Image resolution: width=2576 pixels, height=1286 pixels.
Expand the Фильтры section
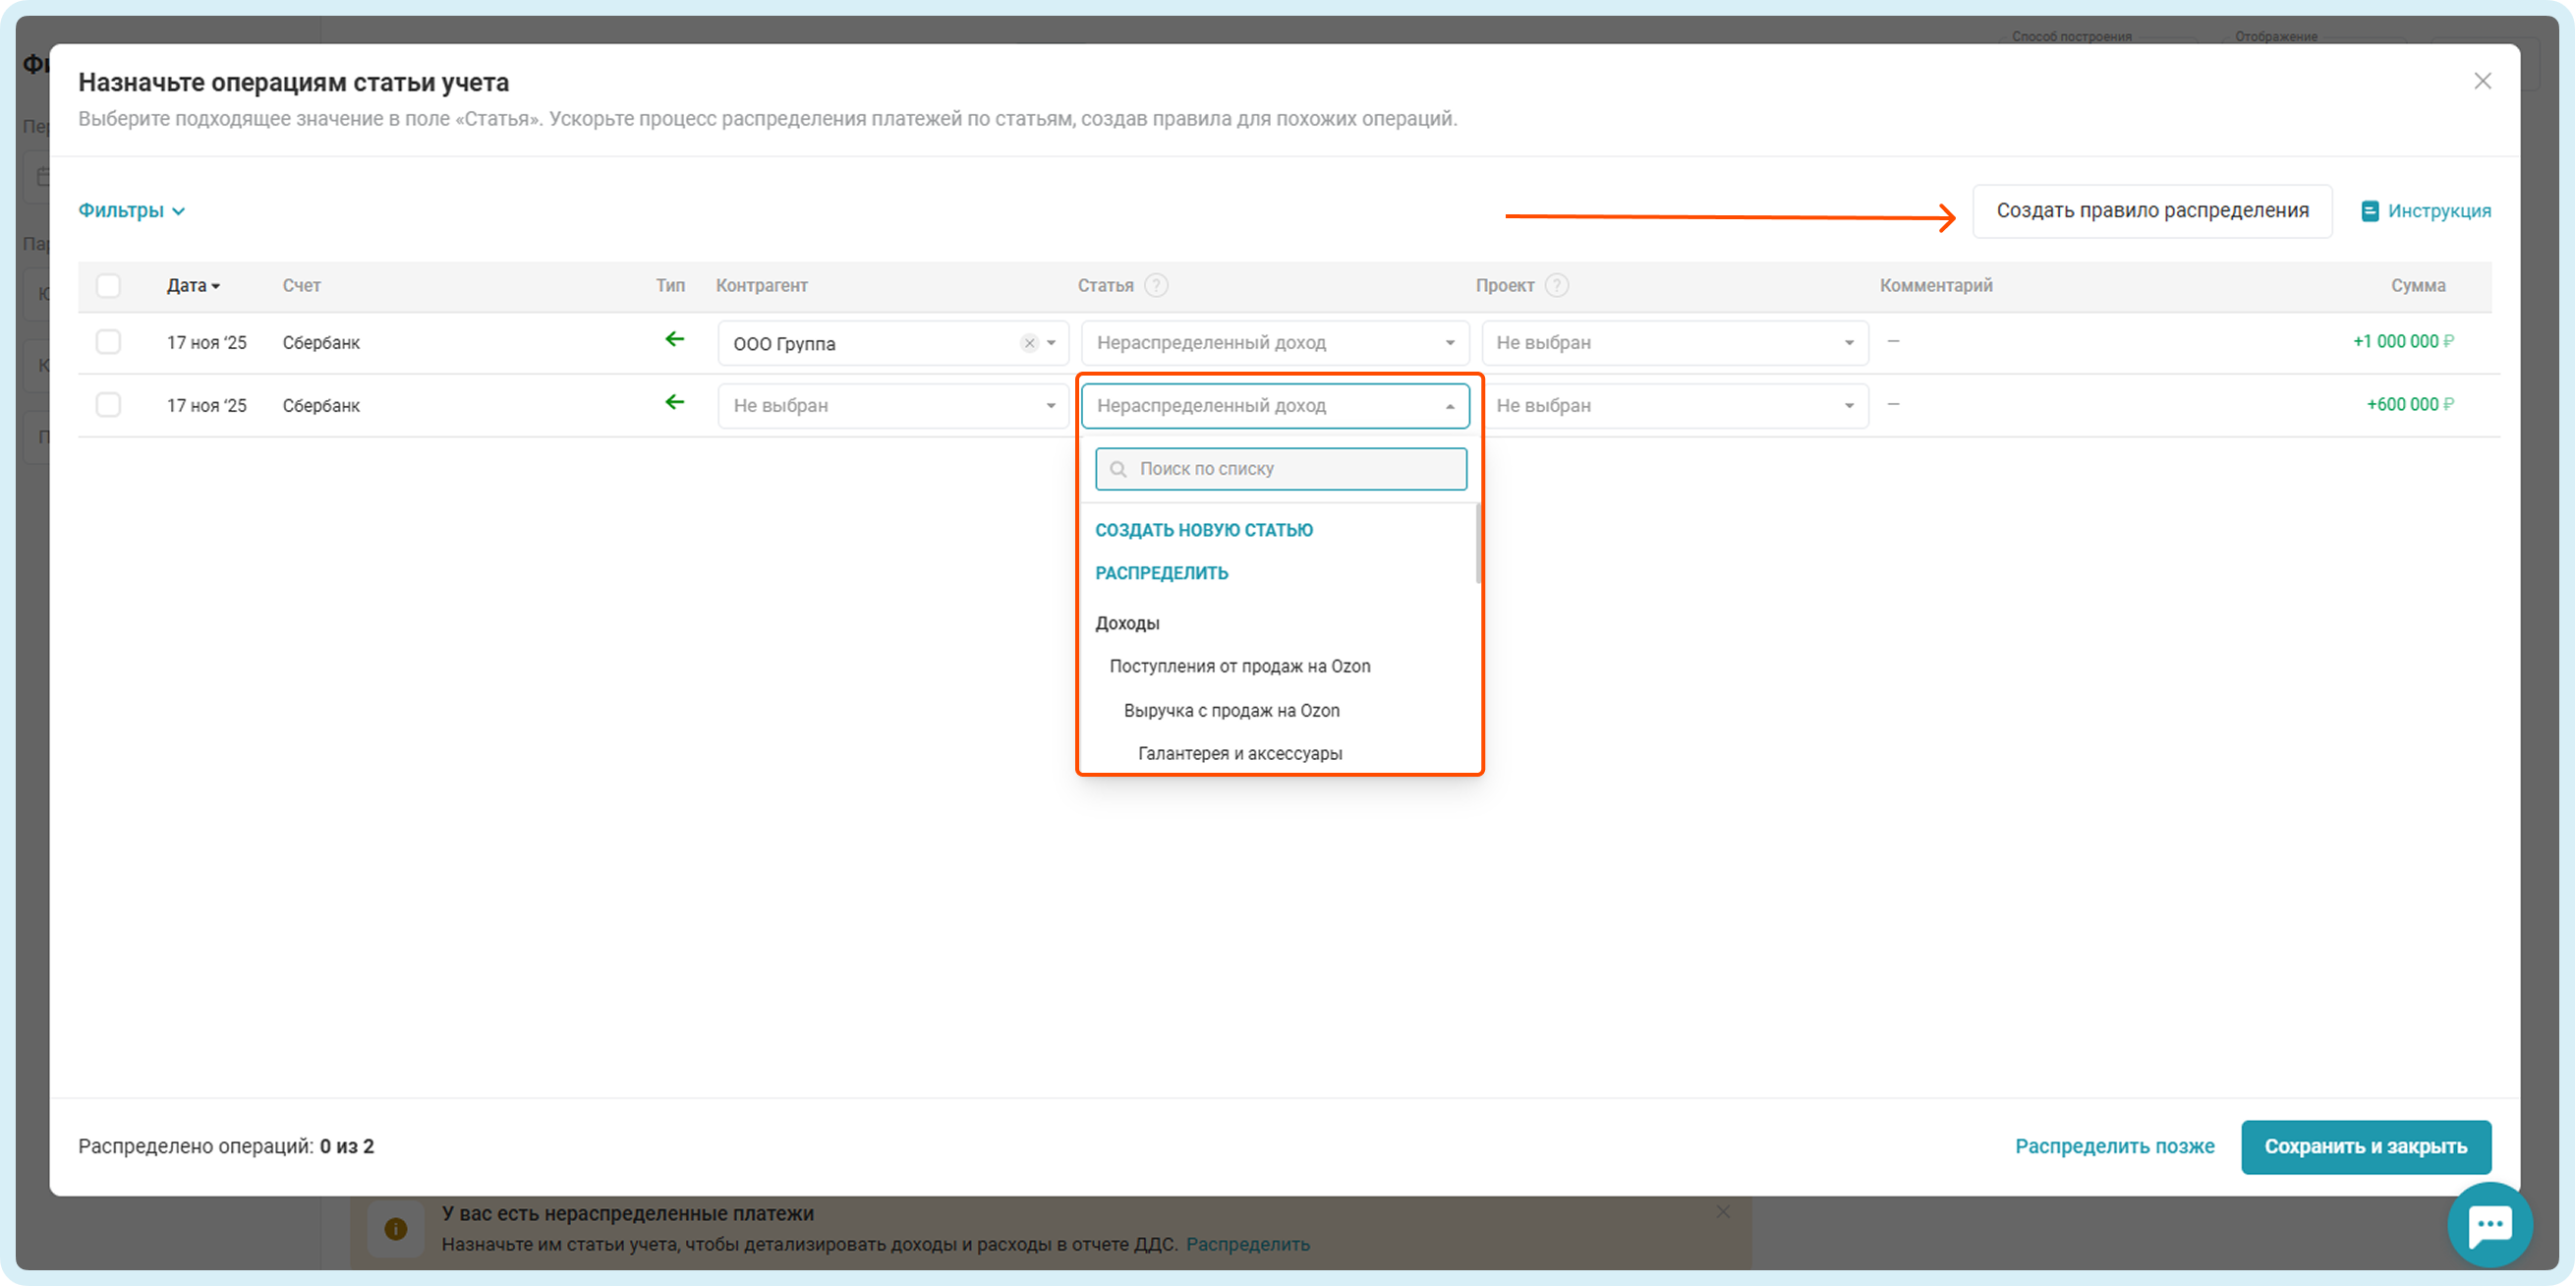click(x=131, y=211)
